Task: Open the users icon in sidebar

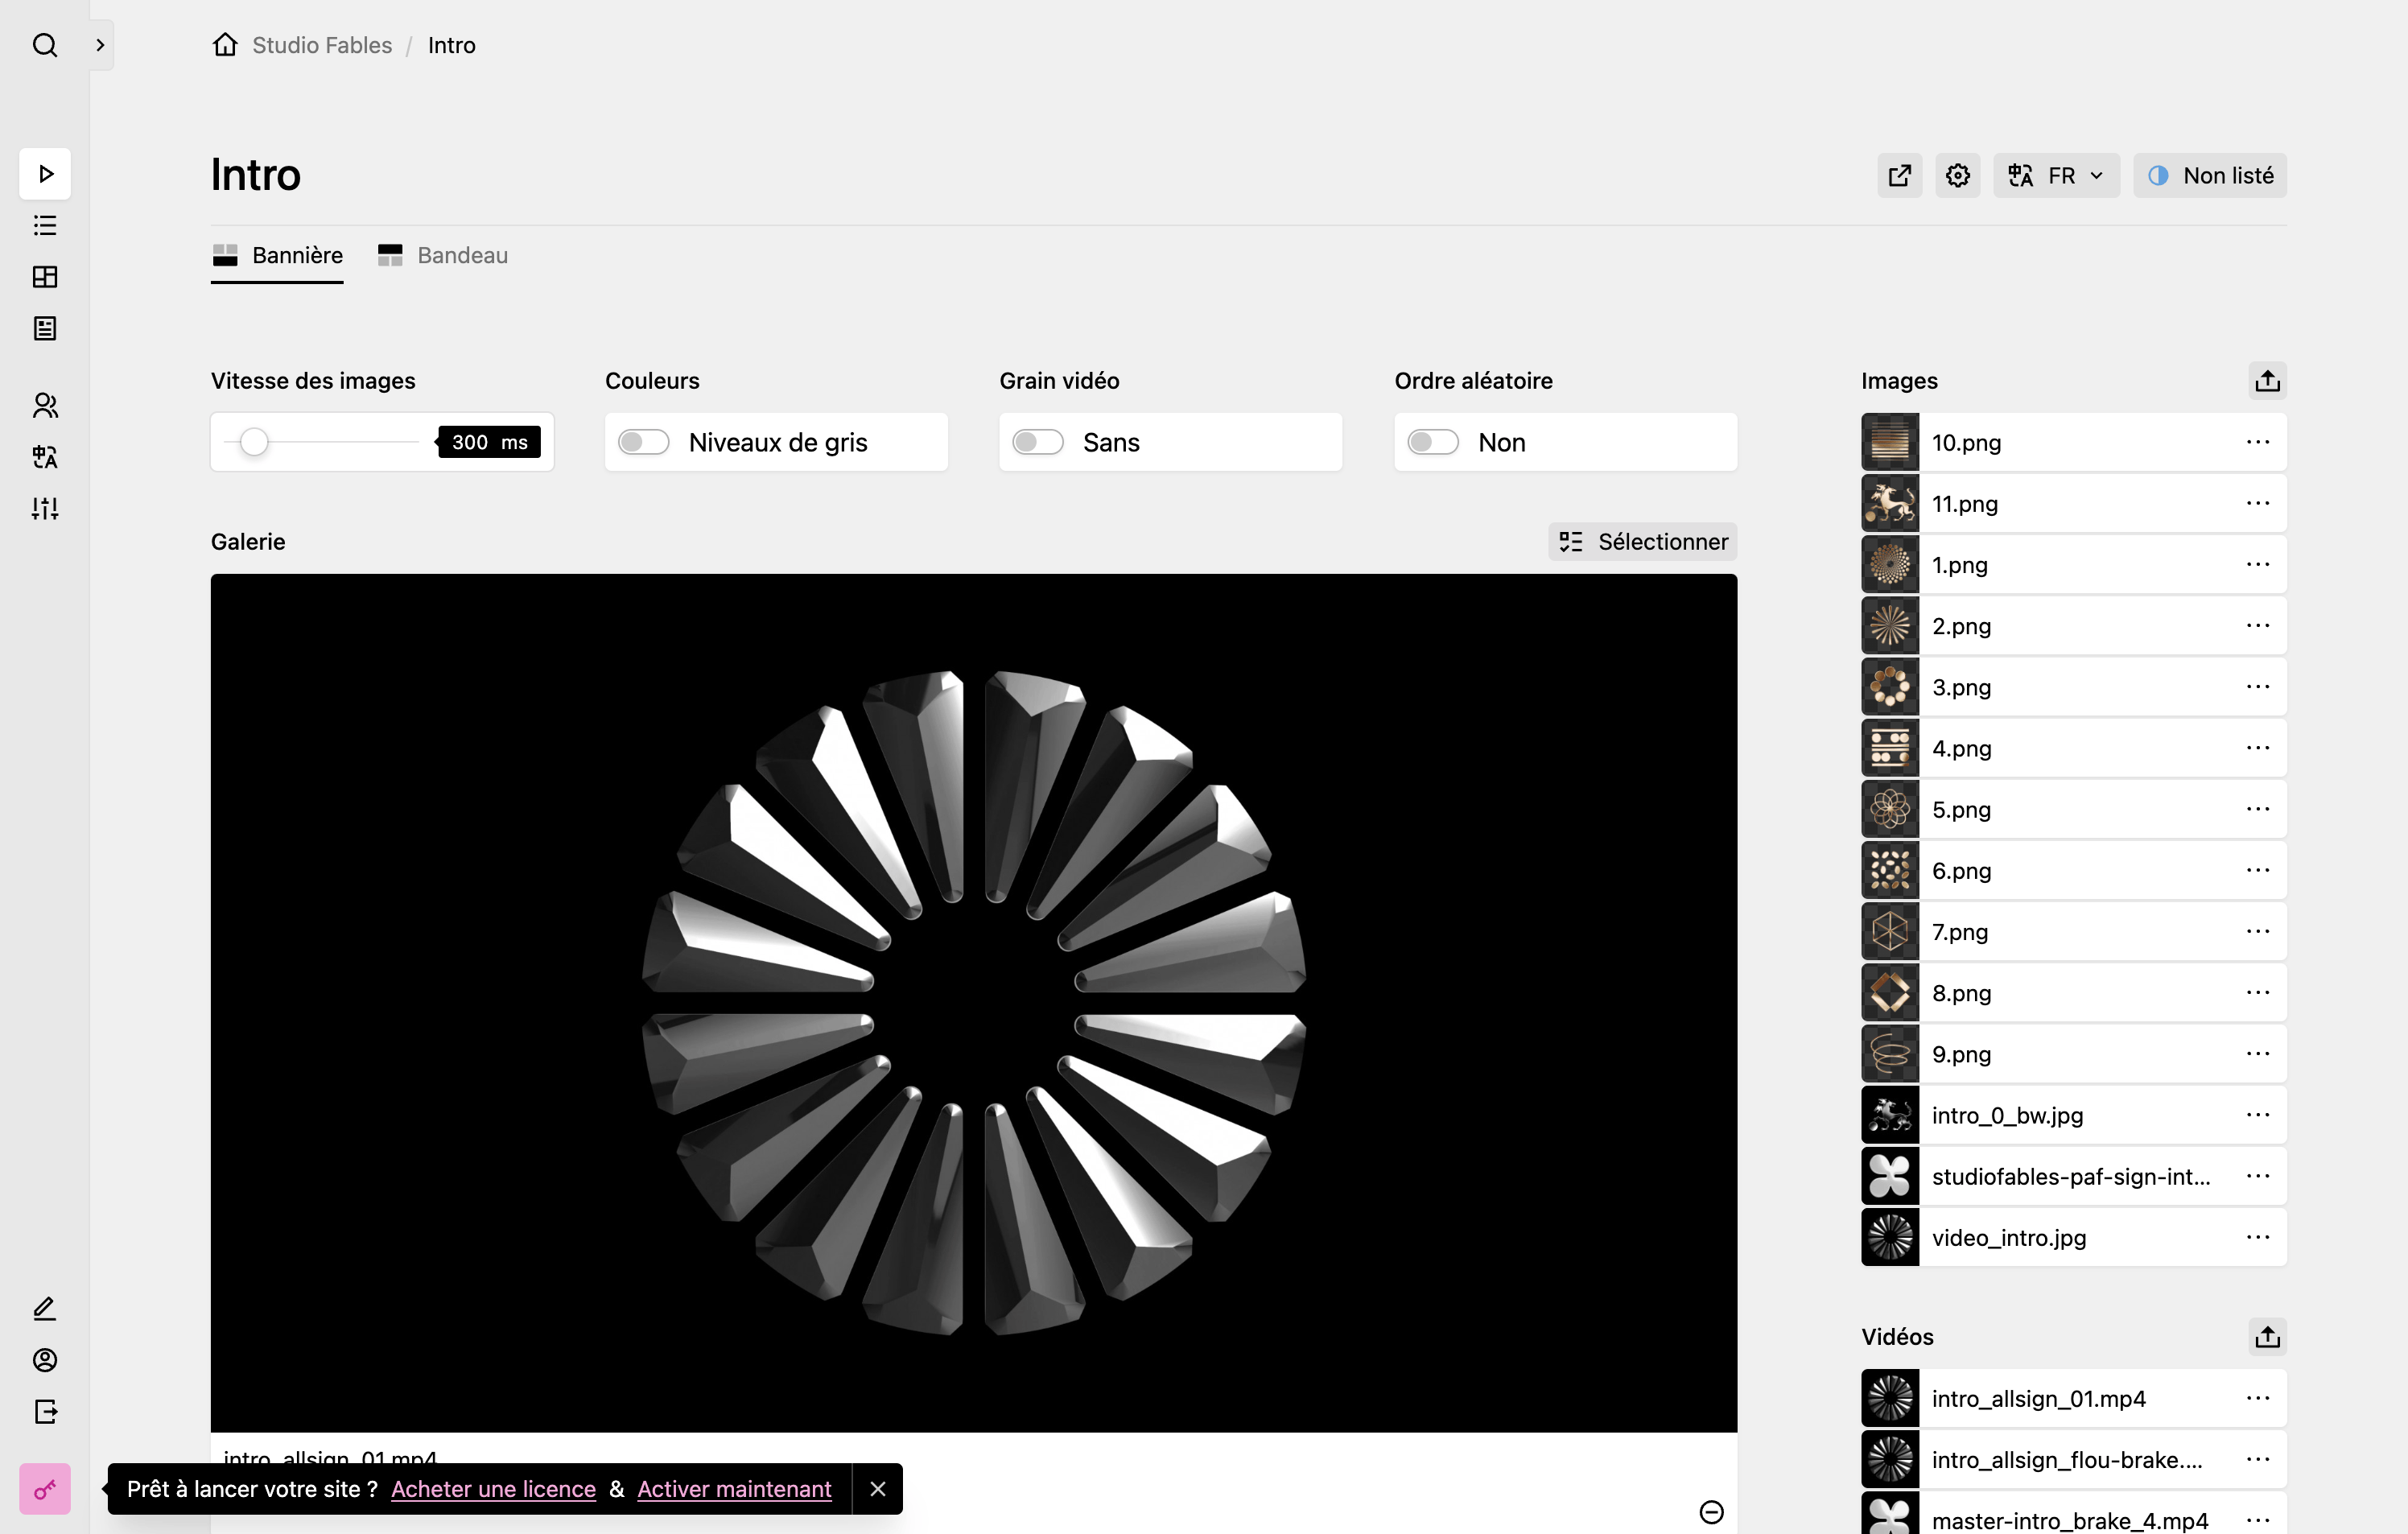Action: coord(45,405)
